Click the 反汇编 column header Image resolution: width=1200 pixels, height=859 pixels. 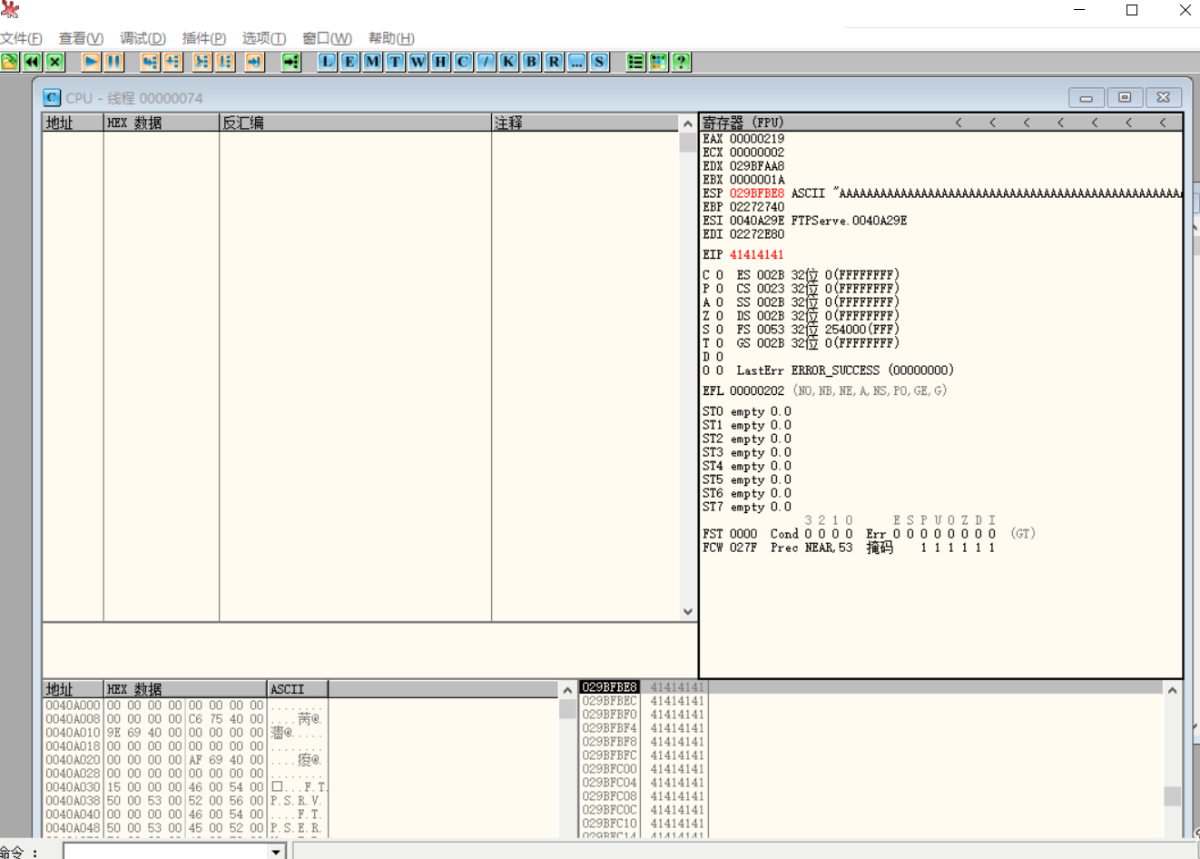tap(355, 123)
